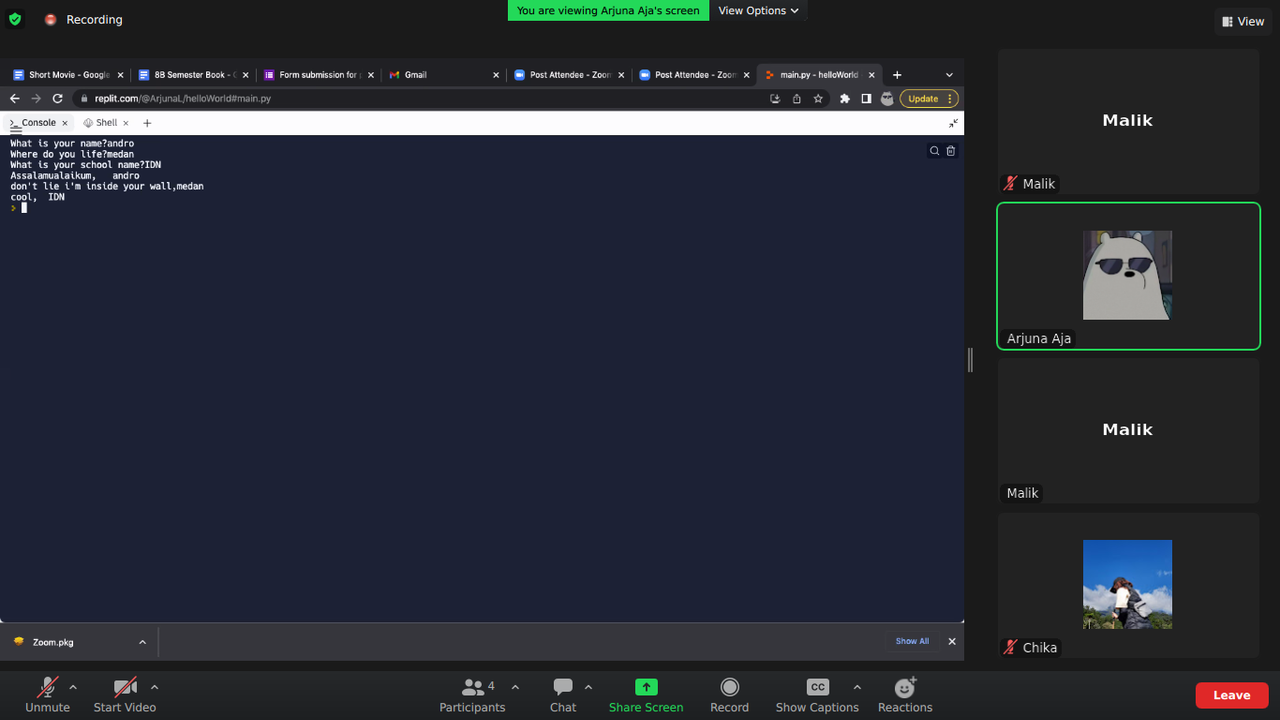Clear the Console output with trash icon
Screen dimensions: 1280x720
[x=950, y=150]
